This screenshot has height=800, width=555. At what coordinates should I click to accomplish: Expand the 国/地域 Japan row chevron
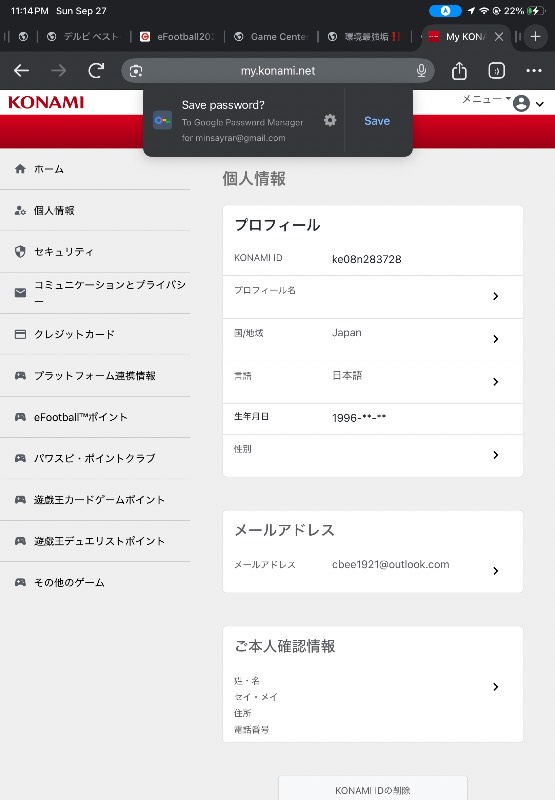pos(495,339)
